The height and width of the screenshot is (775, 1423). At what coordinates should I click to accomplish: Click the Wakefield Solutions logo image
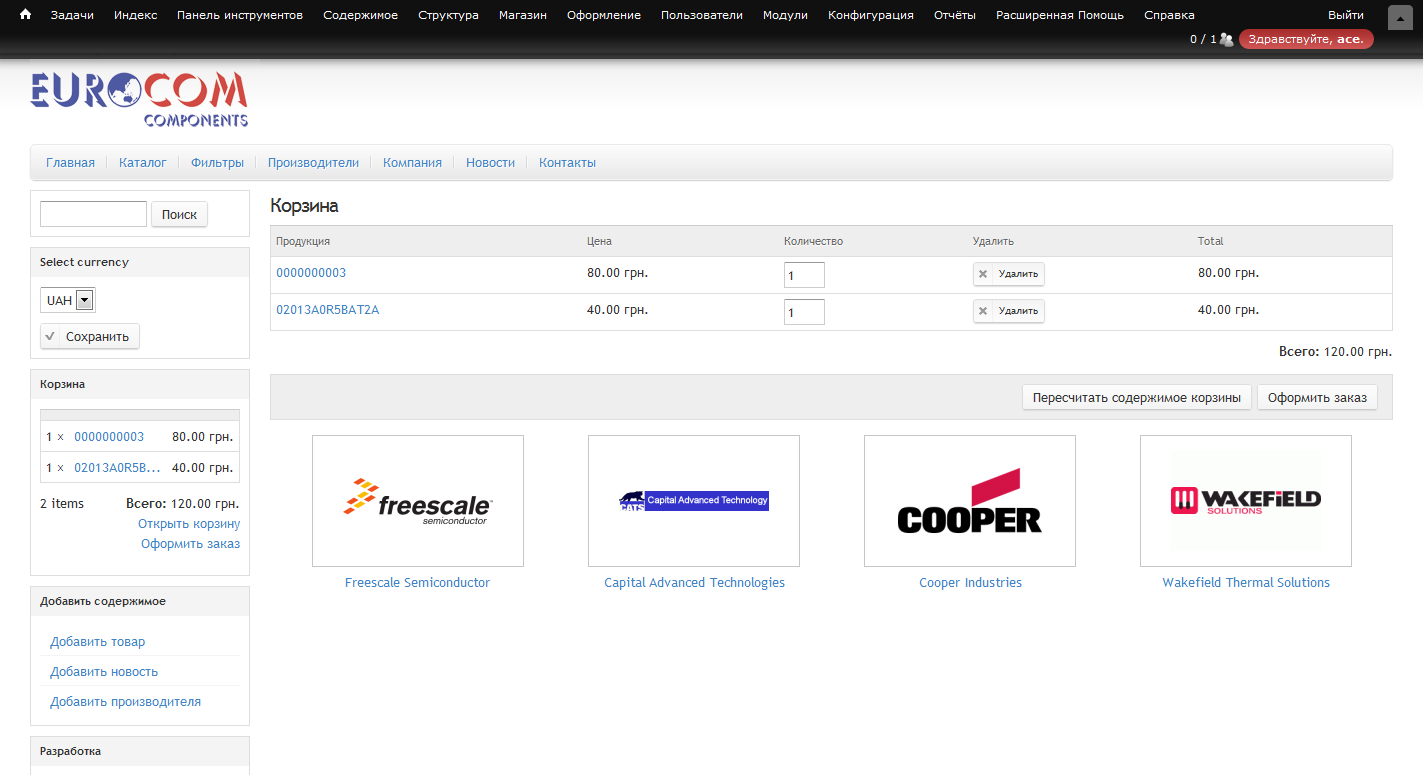(1245, 501)
